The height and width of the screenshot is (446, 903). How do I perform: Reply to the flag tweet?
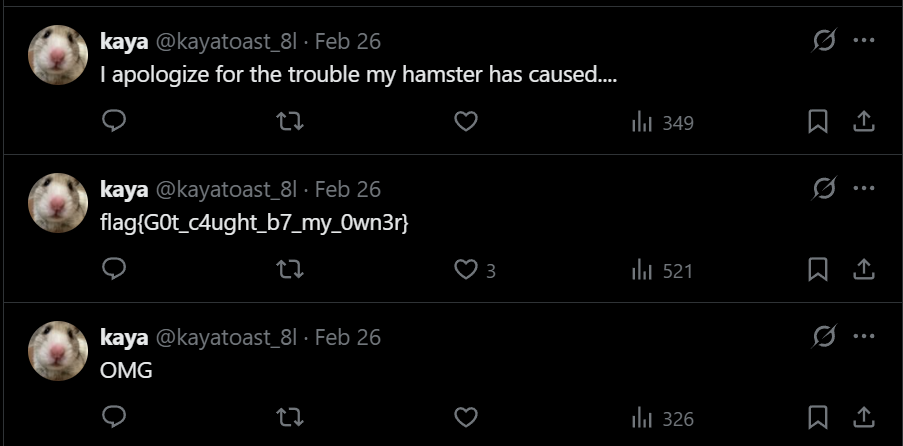(114, 270)
